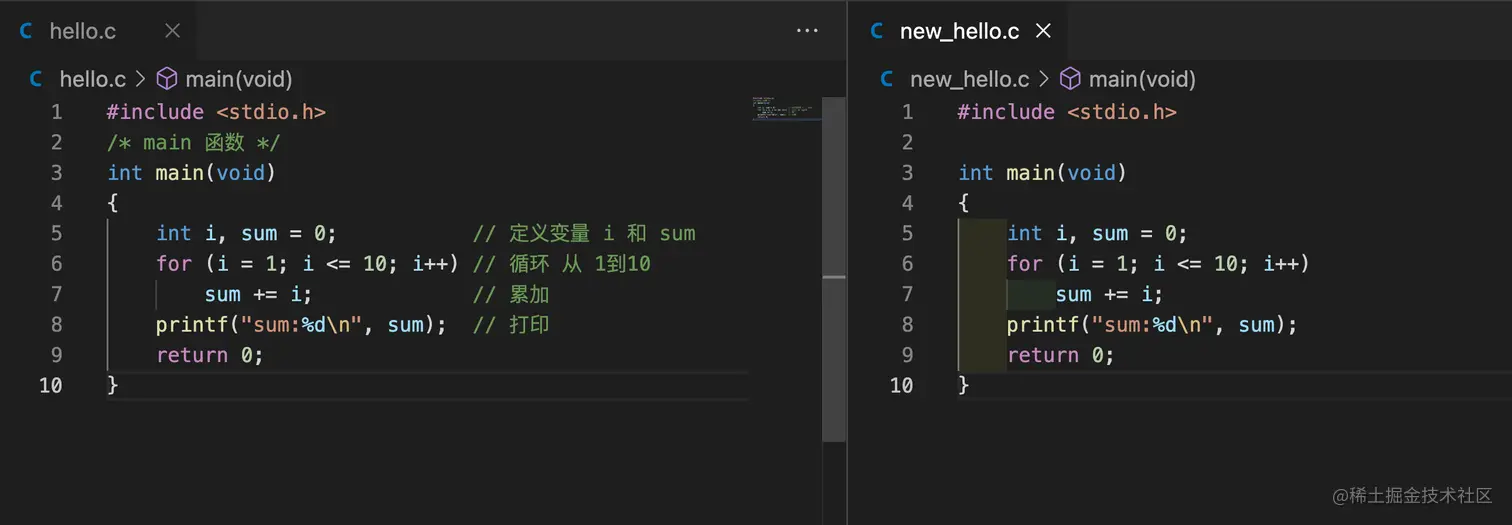Viewport: 1512px width, 525px height.
Task: Click the vertical scrollbar of the hello.c editor
Action: click(x=834, y=270)
